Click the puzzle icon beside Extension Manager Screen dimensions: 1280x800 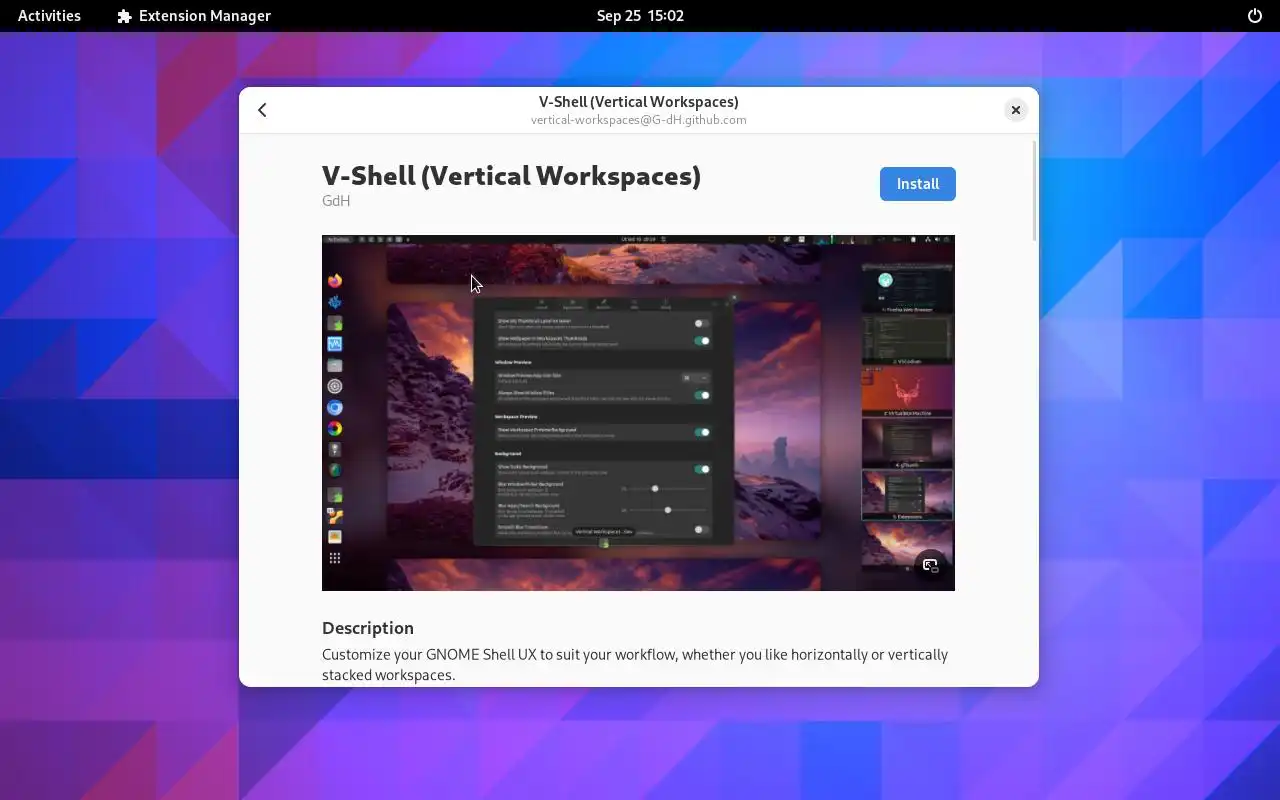124,16
